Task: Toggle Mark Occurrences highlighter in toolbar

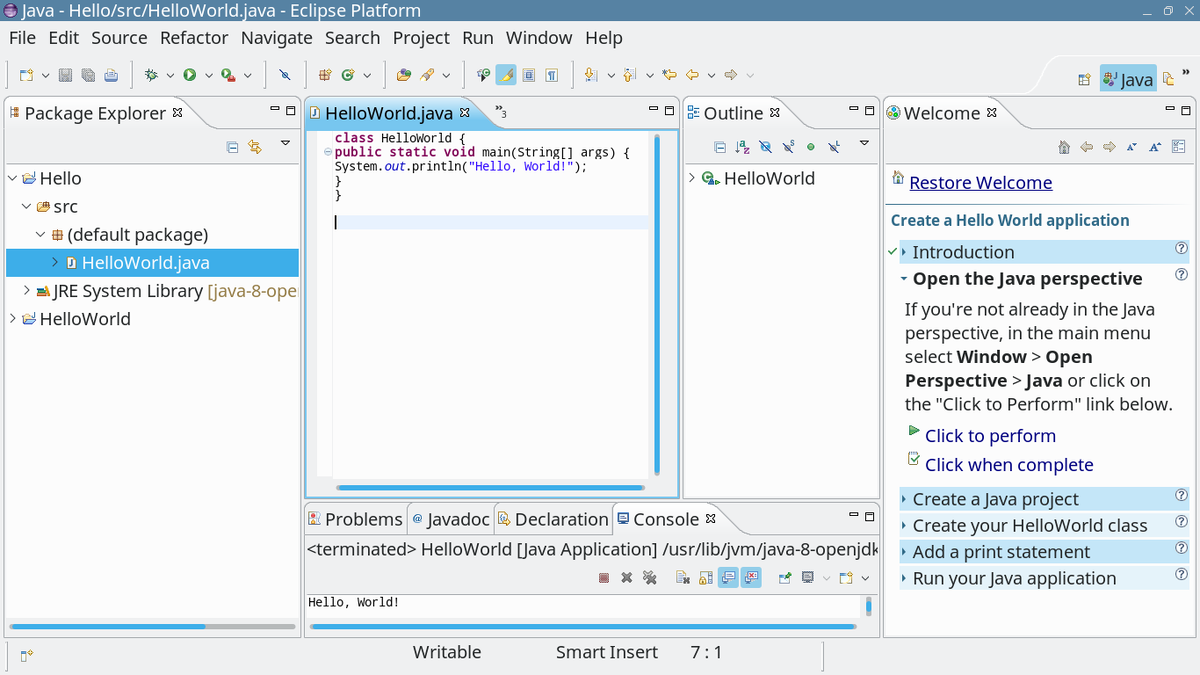Action: pyautogui.click(x=506, y=75)
